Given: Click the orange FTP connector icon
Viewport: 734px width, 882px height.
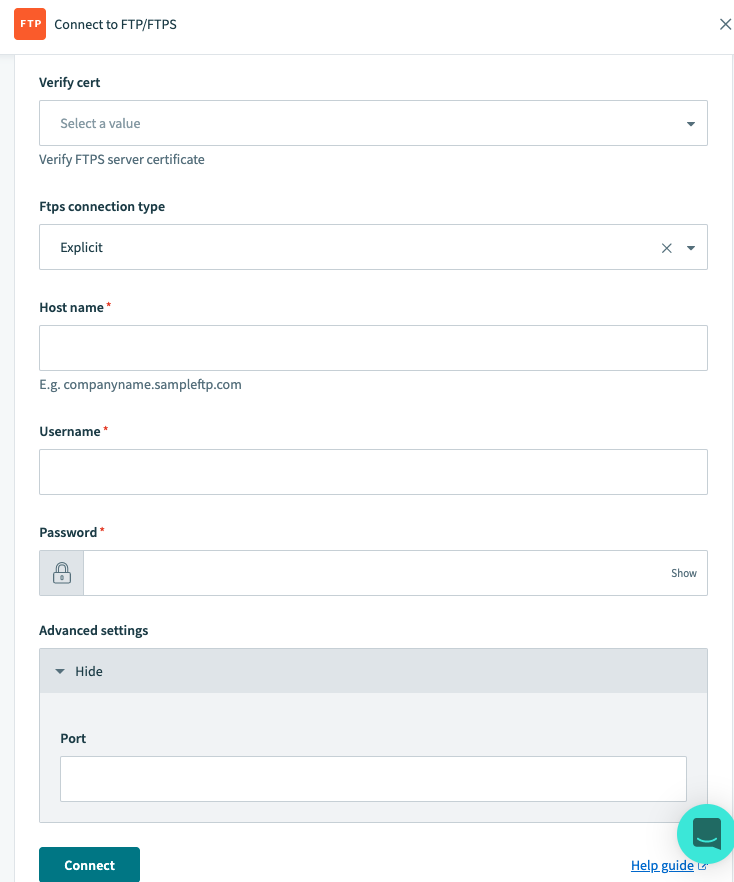Looking at the screenshot, I should tap(30, 24).
